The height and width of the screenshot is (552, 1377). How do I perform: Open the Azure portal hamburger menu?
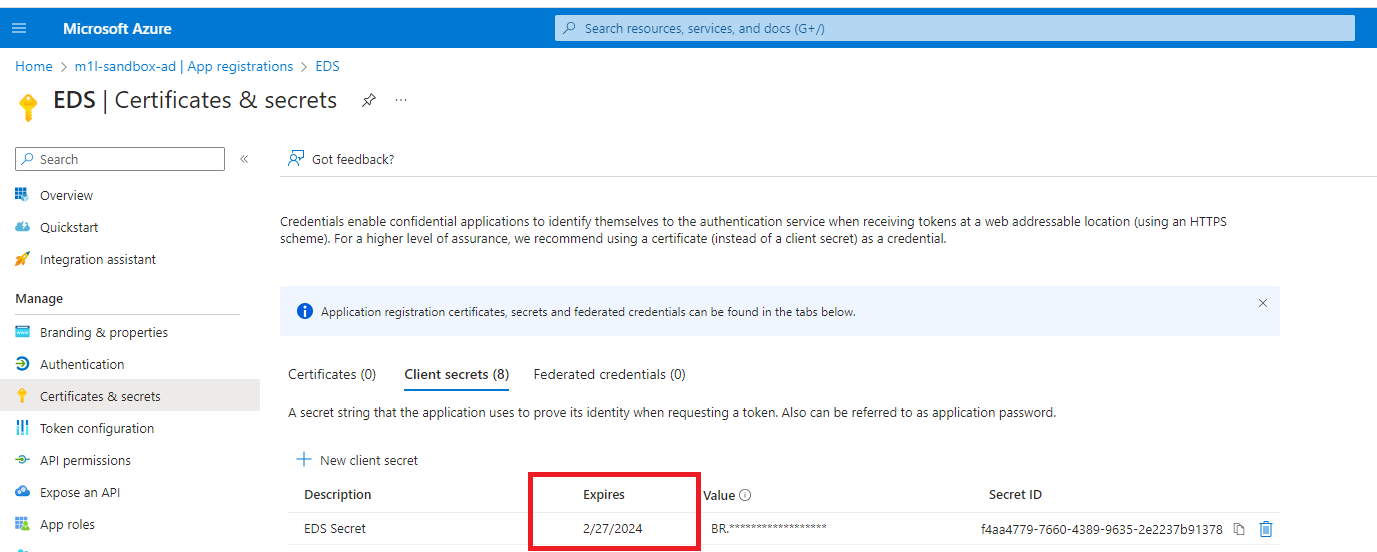point(19,28)
